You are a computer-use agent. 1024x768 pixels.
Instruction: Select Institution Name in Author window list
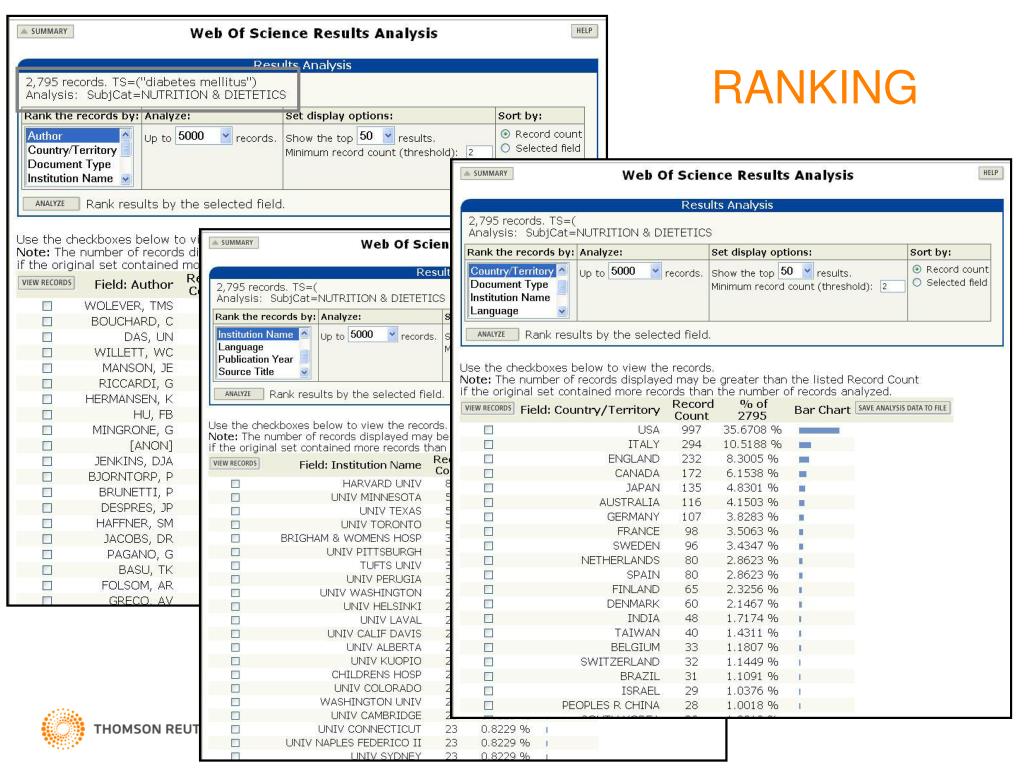coord(72,178)
